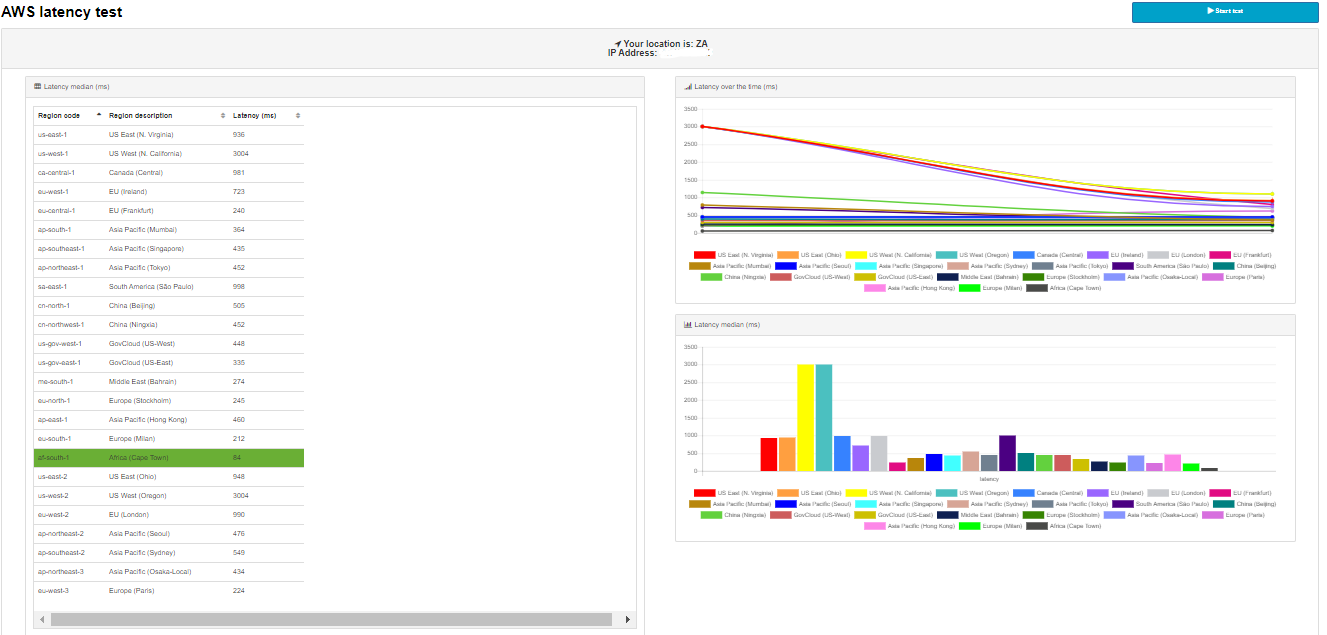Click the horizontal scrollbar thumb under the table

331,620
